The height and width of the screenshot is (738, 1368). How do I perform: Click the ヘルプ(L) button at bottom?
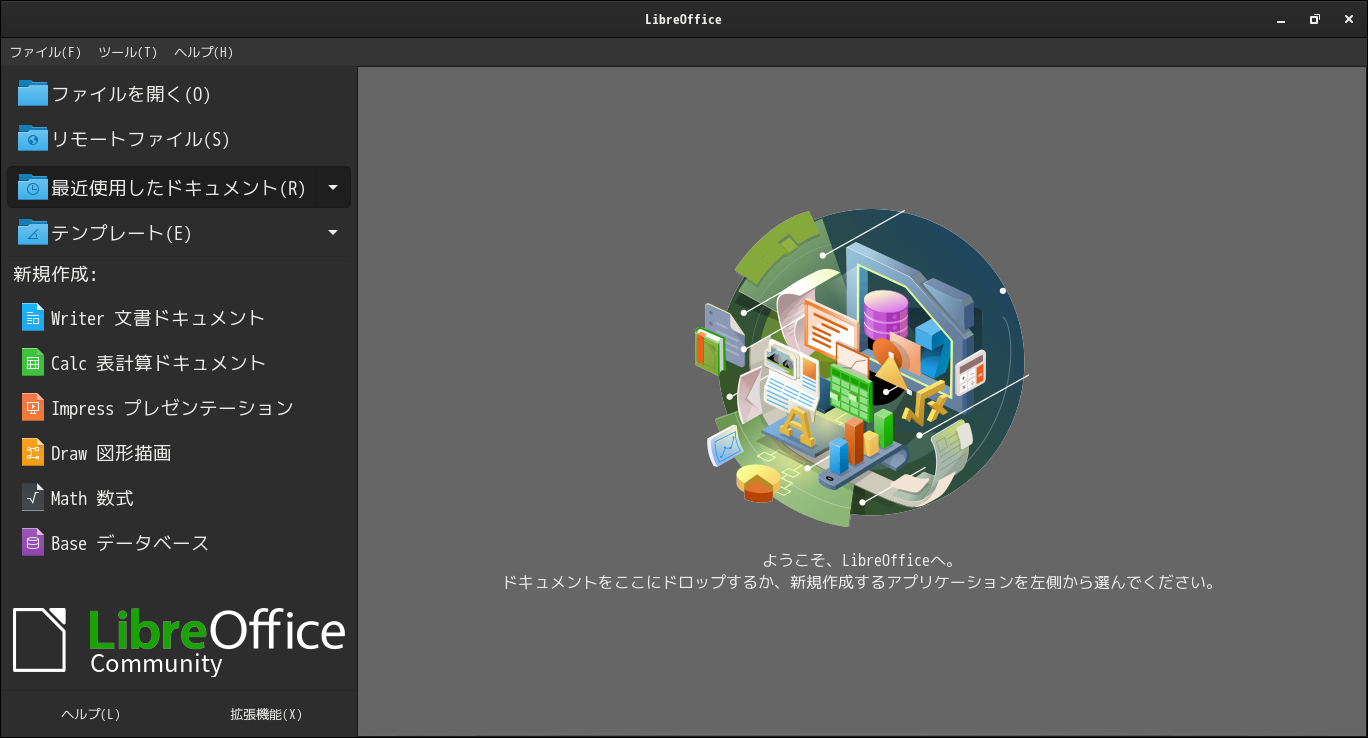point(91,714)
